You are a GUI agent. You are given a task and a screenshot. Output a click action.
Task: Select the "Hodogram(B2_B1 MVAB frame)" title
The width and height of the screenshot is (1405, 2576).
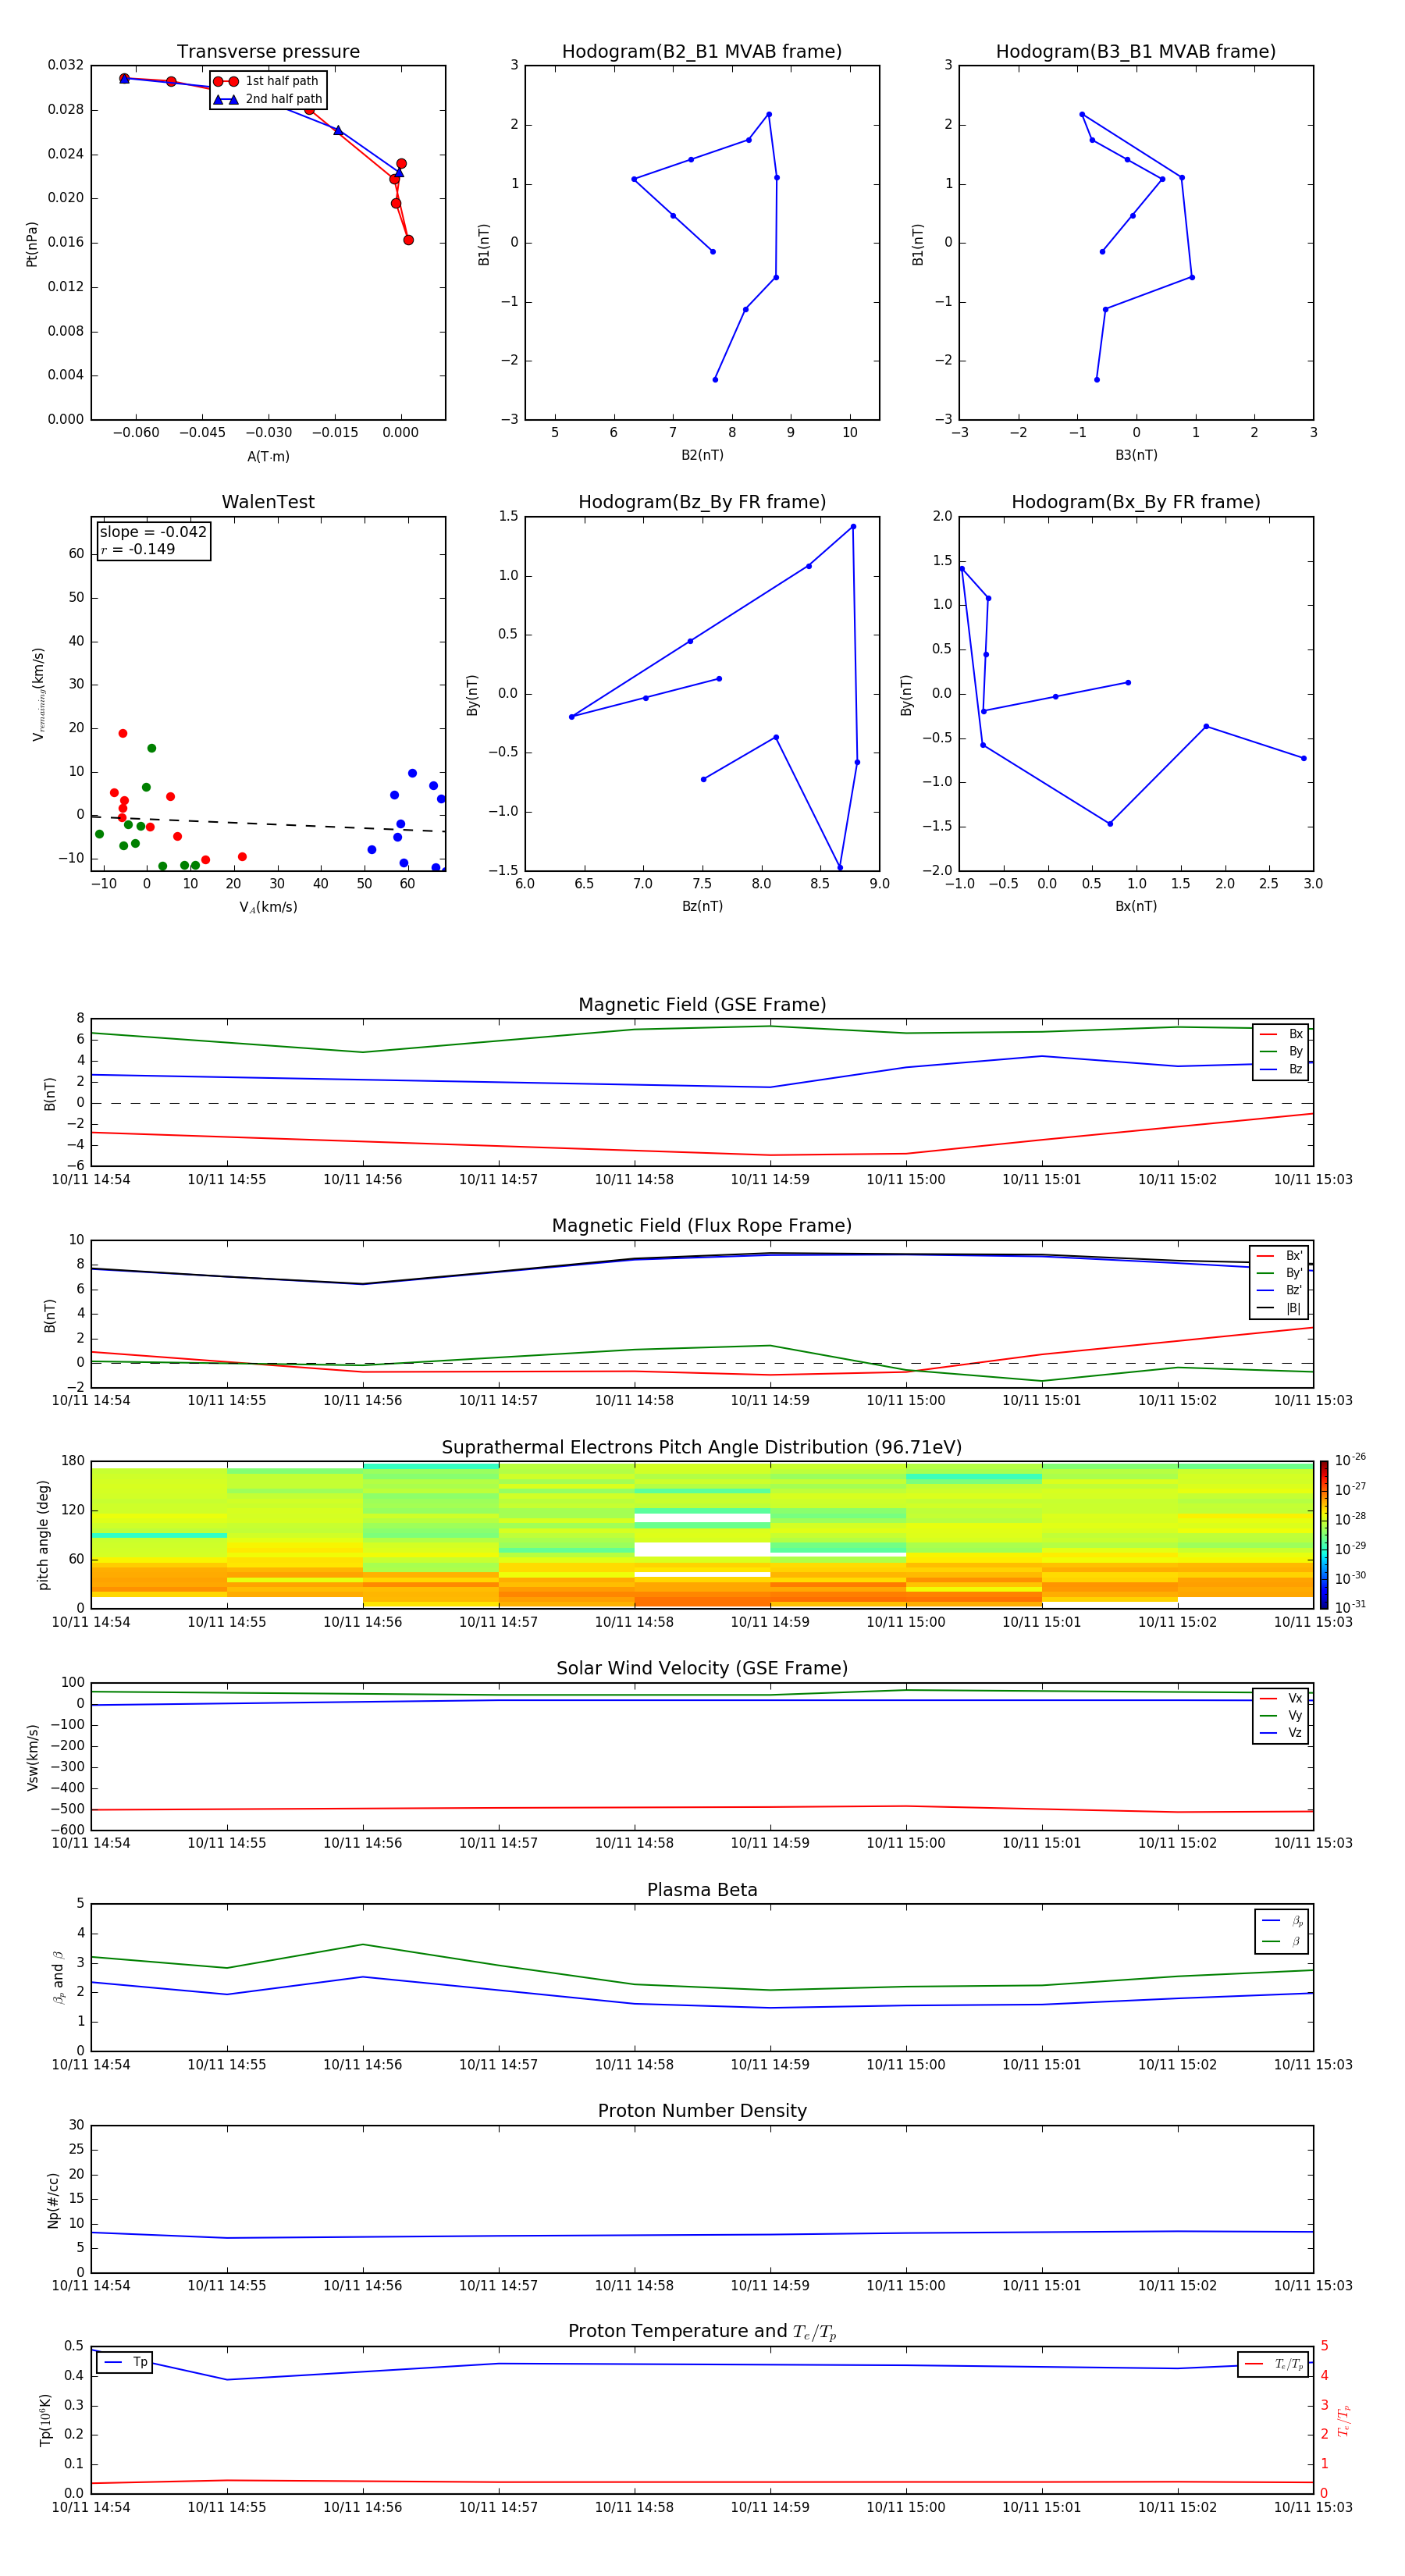click(702, 51)
